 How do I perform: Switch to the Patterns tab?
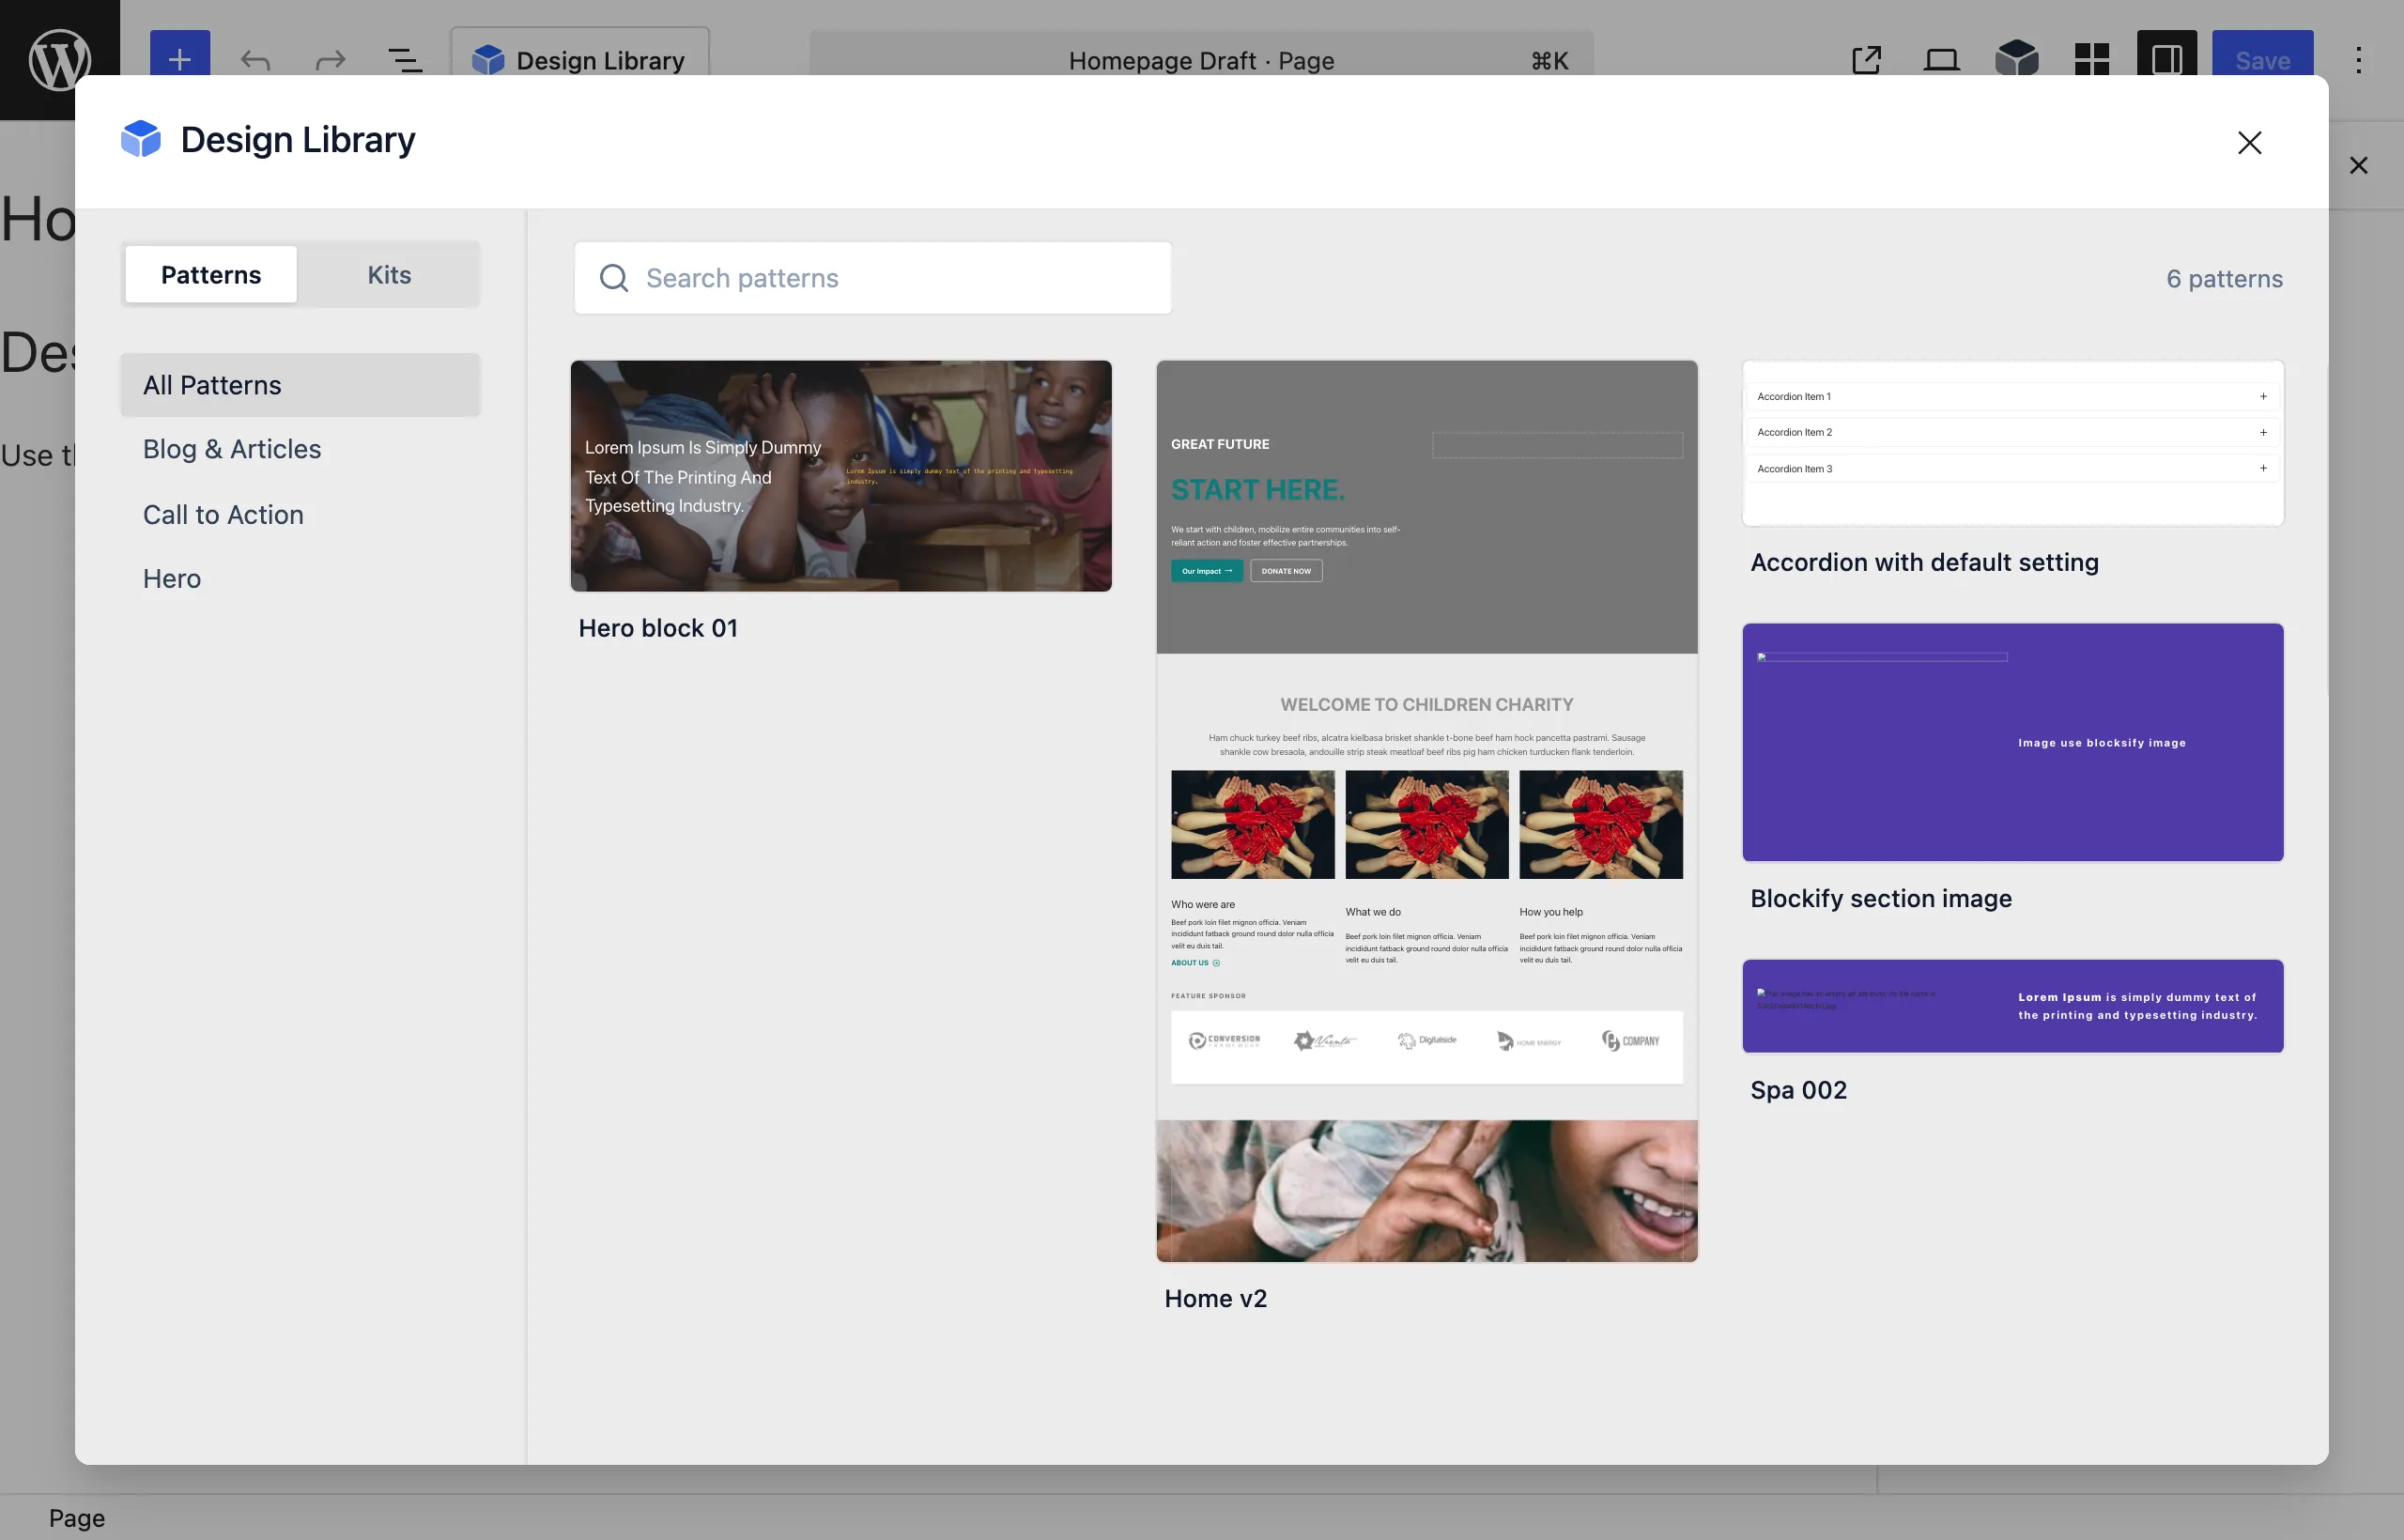(x=211, y=274)
